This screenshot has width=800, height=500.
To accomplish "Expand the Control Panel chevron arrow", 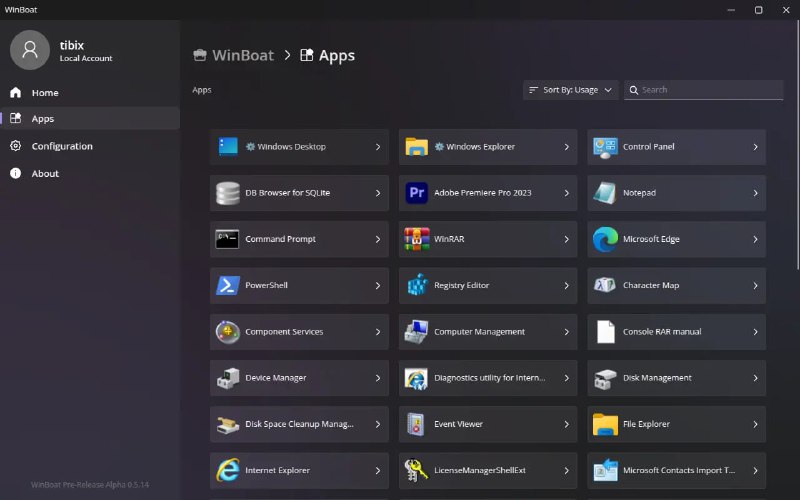I will pyautogui.click(x=756, y=147).
